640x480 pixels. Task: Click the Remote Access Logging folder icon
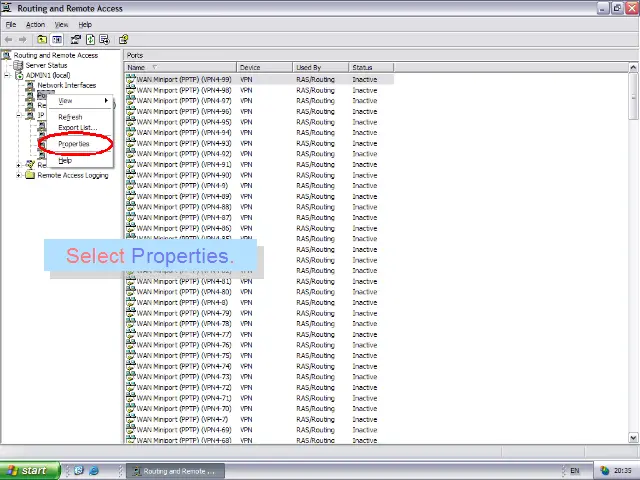tap(30, 175)
